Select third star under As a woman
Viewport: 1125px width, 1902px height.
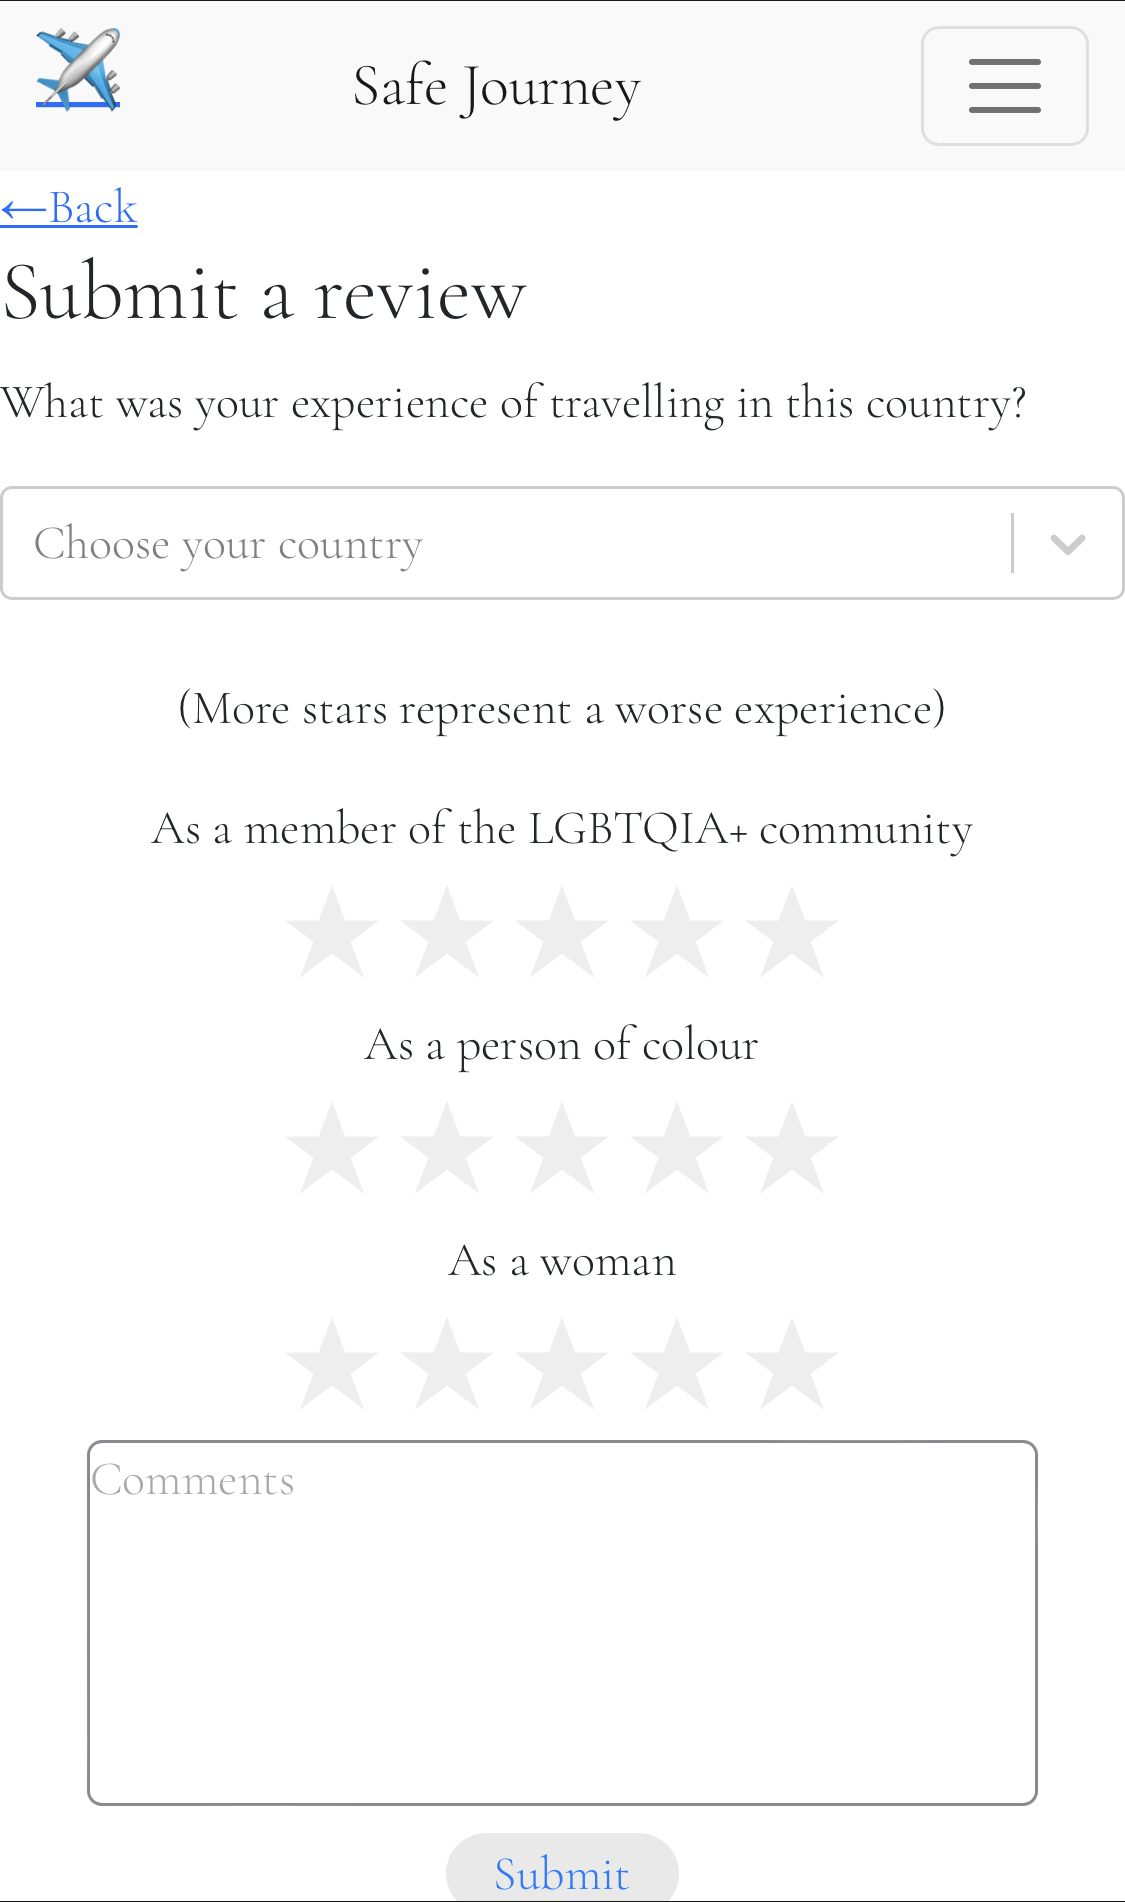(562, 1365)
